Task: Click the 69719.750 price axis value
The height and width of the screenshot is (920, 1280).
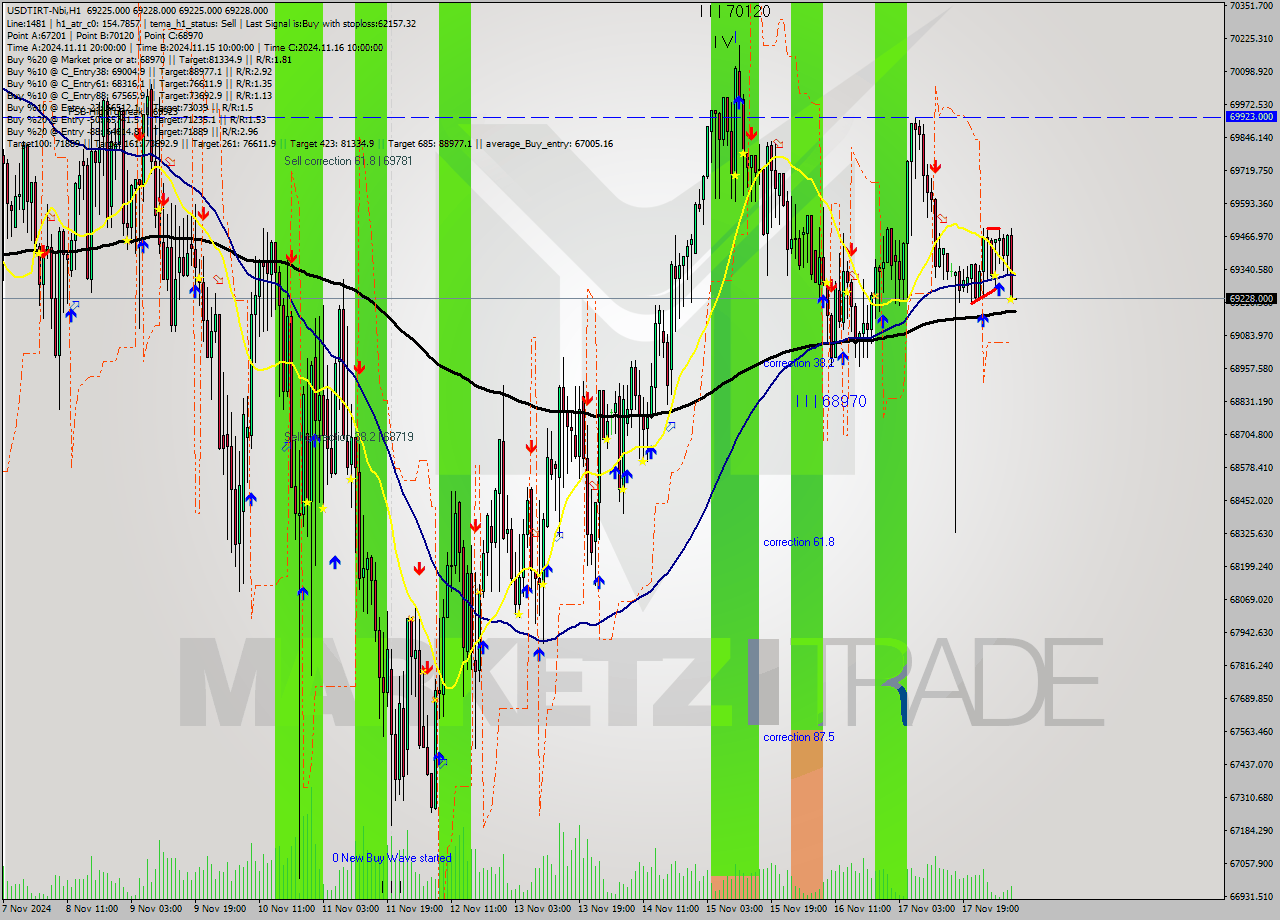Action: point(1251,170)
